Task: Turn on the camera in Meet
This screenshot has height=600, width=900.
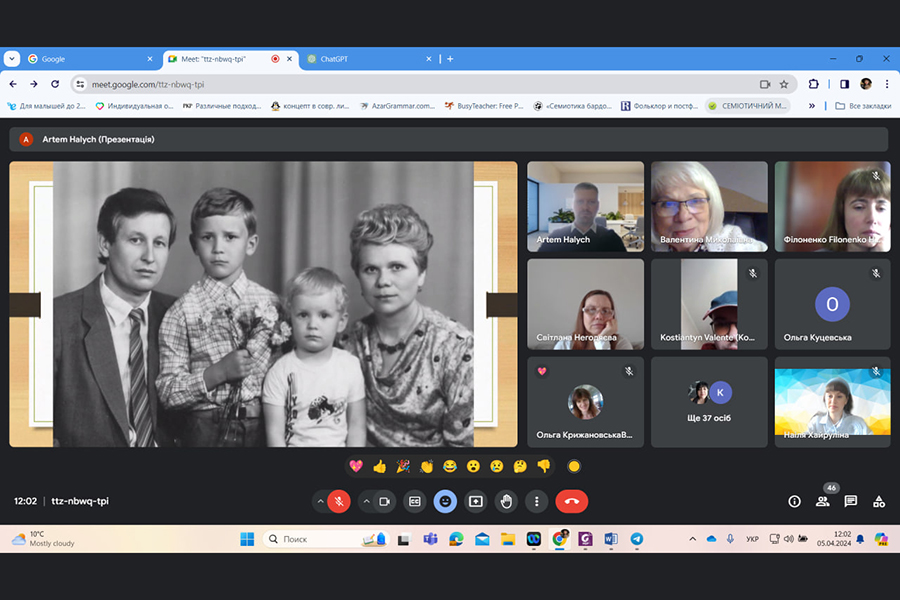Action: point(385,501)
